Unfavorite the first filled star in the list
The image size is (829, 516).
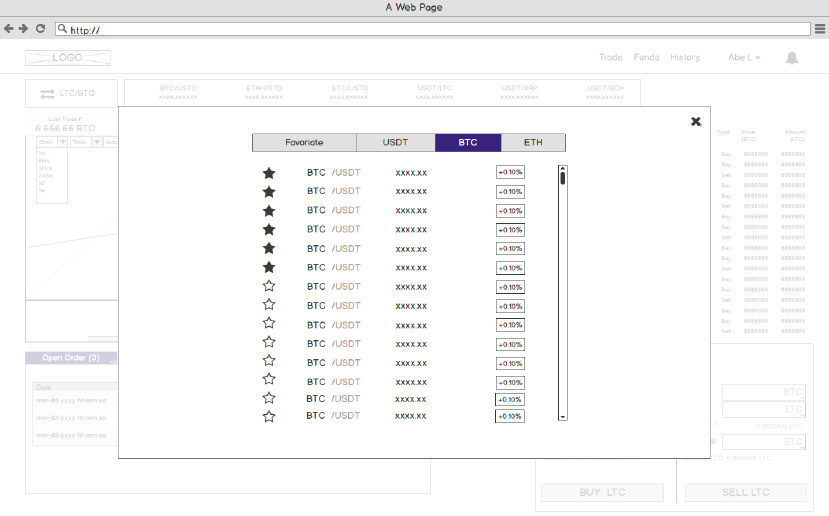click(x=269, y=173)
